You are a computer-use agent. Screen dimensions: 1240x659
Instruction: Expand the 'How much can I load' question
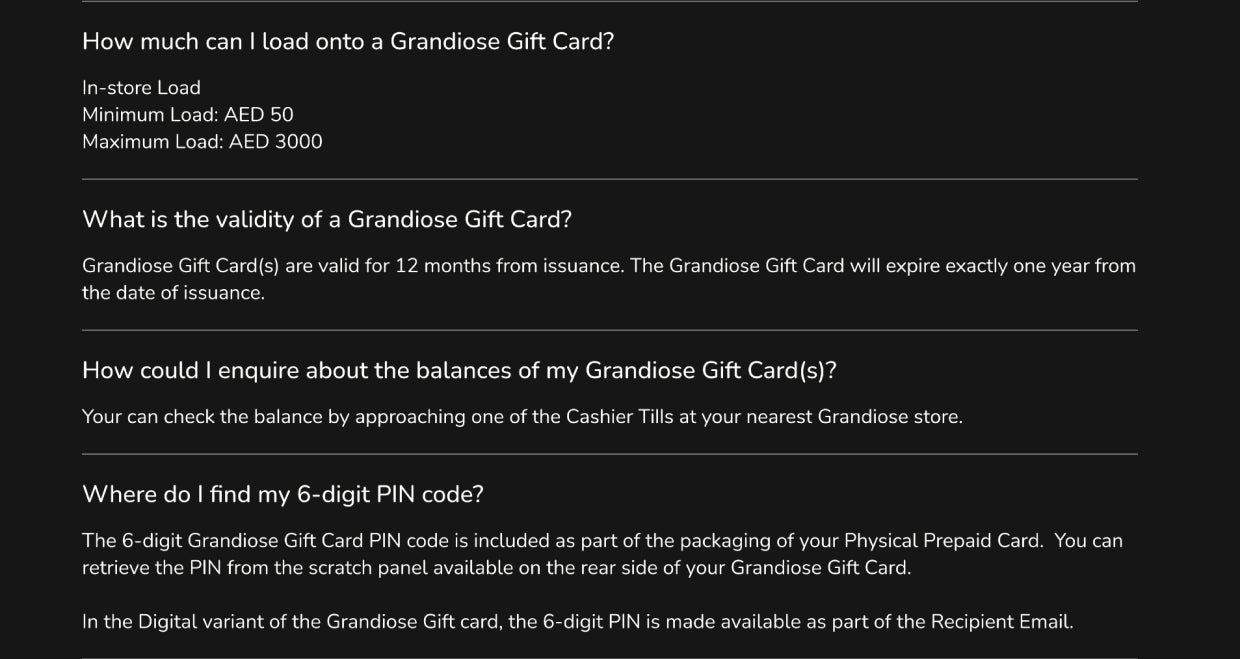[x=348, y=42]
